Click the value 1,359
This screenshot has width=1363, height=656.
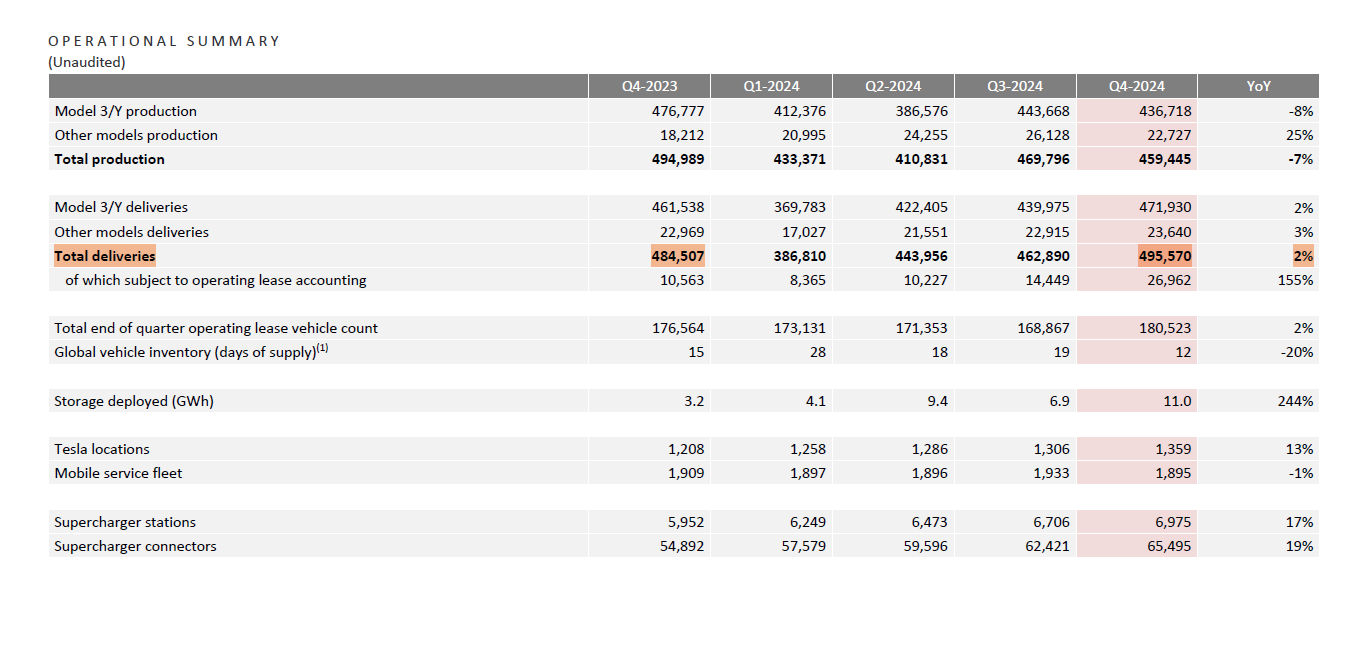pyautogui.click(x=1174, y=449)
